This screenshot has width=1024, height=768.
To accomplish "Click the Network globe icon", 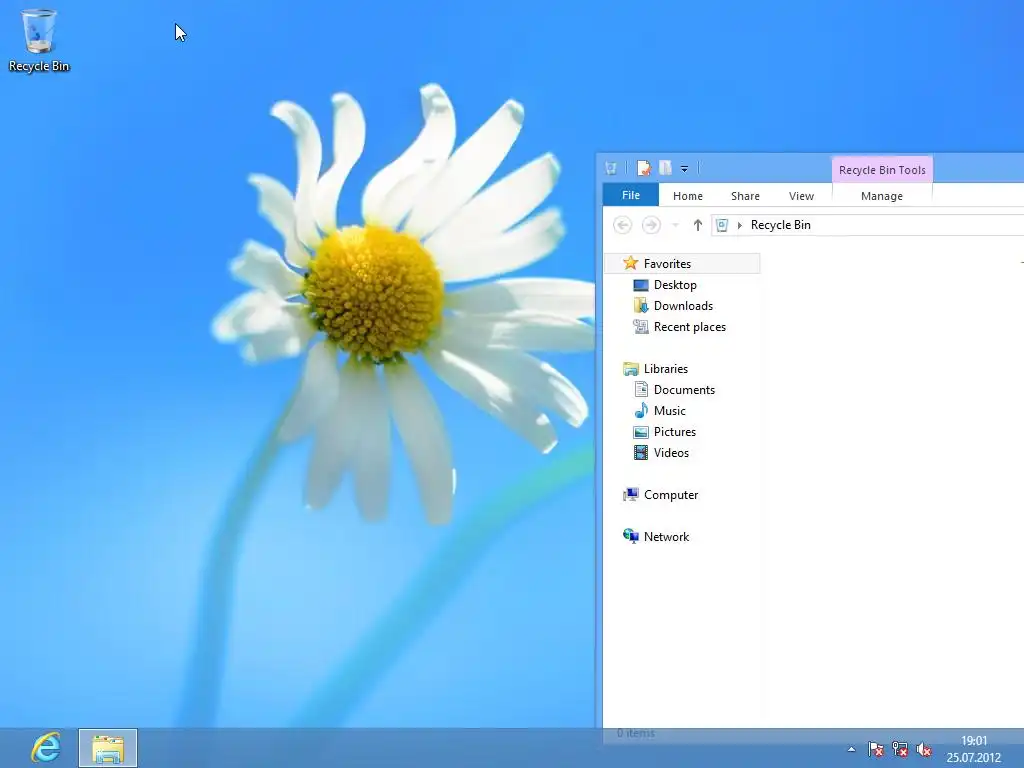I will click(630, 536).
